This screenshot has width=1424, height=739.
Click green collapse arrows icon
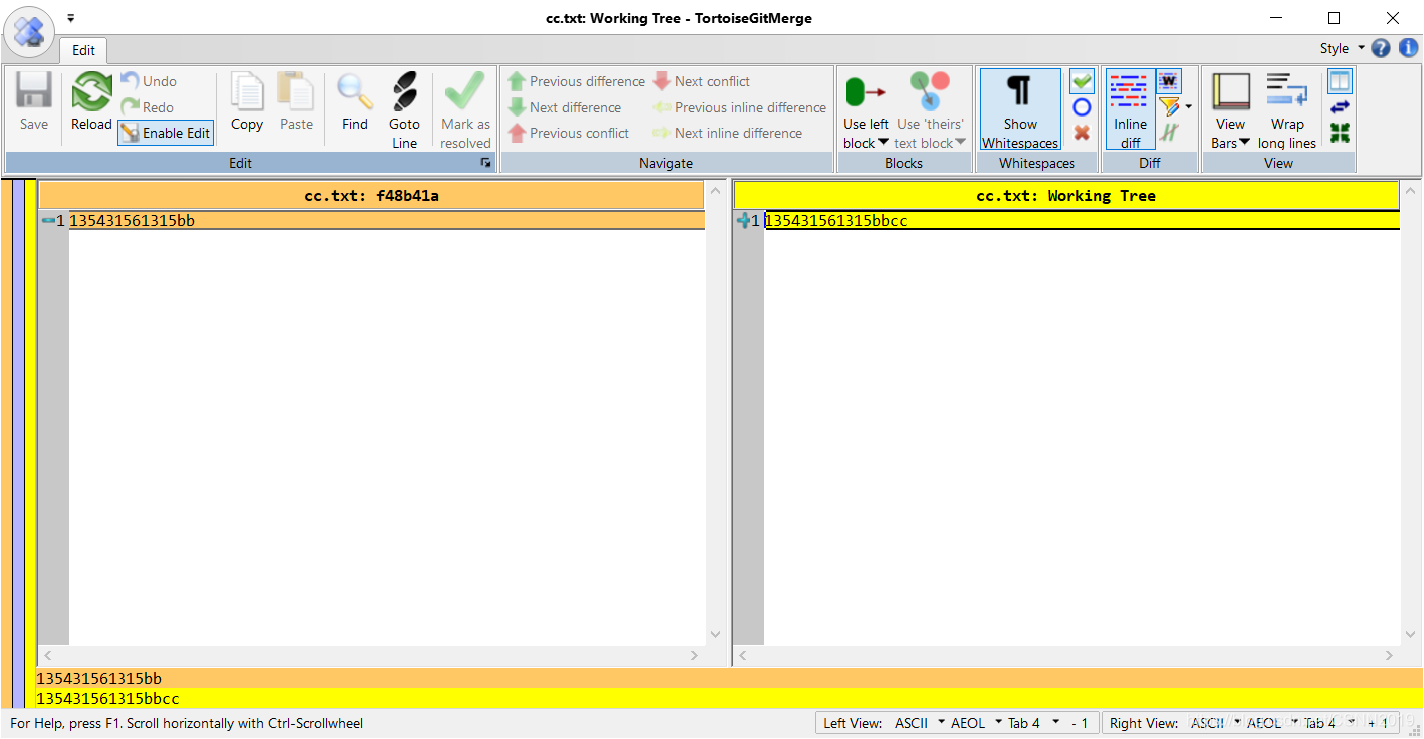(1340, 133)
